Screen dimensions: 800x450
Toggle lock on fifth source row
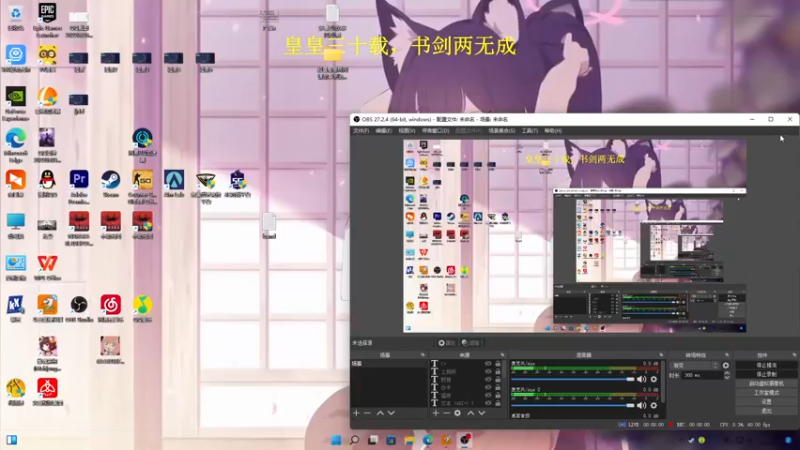(x=498, y=395)
